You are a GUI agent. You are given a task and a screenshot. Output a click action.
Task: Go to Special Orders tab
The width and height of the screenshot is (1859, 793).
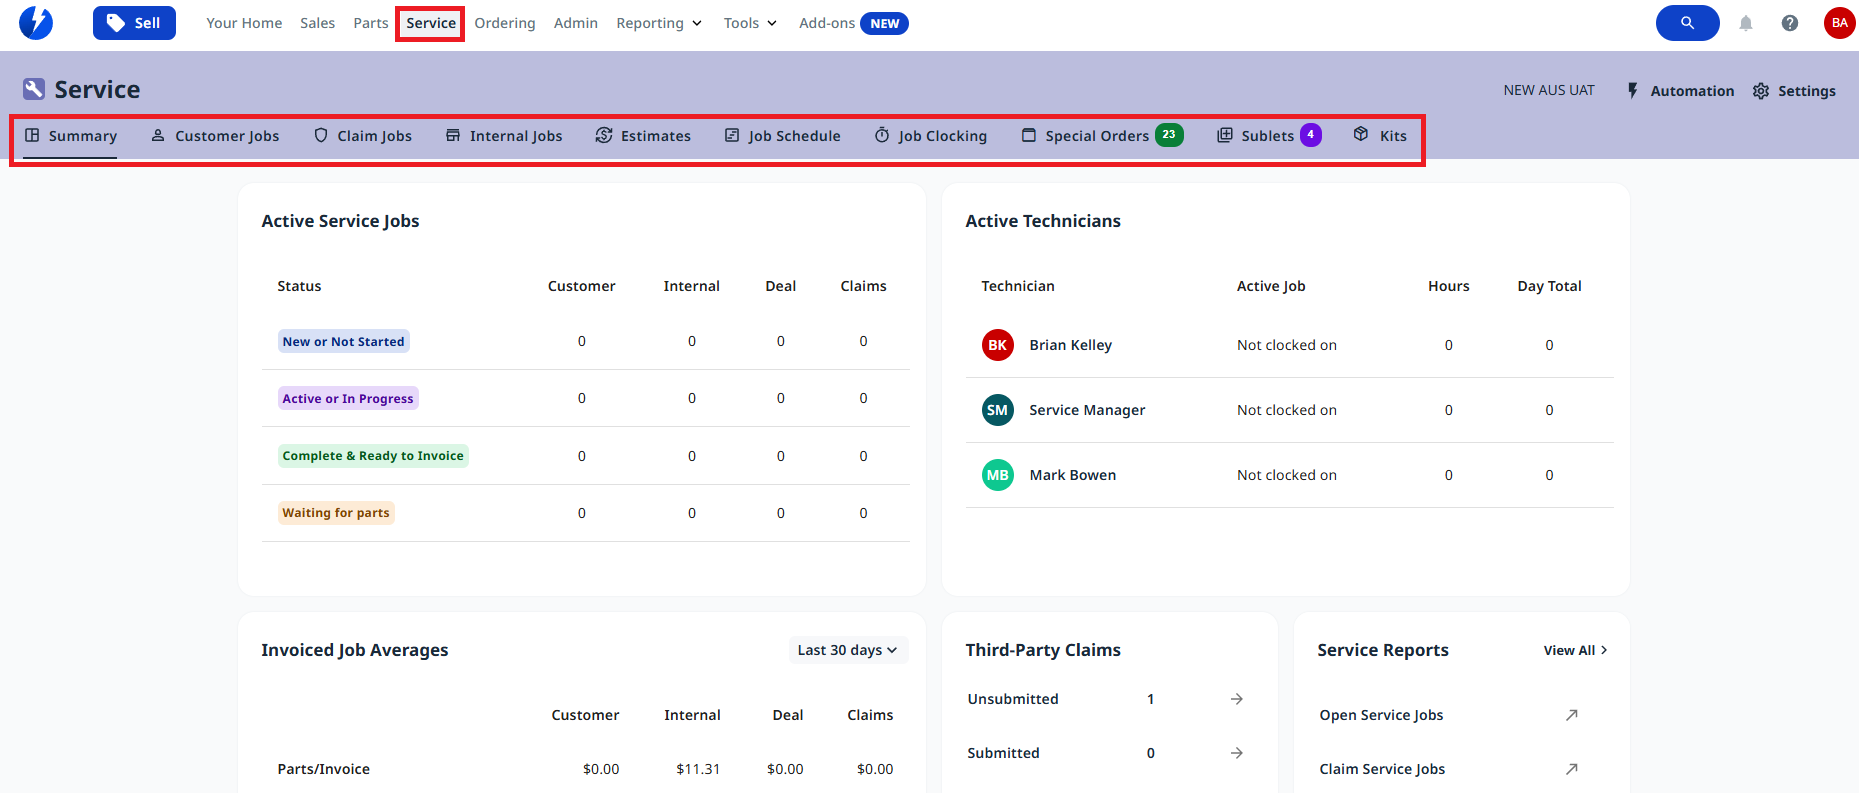tap(1096, 136)
